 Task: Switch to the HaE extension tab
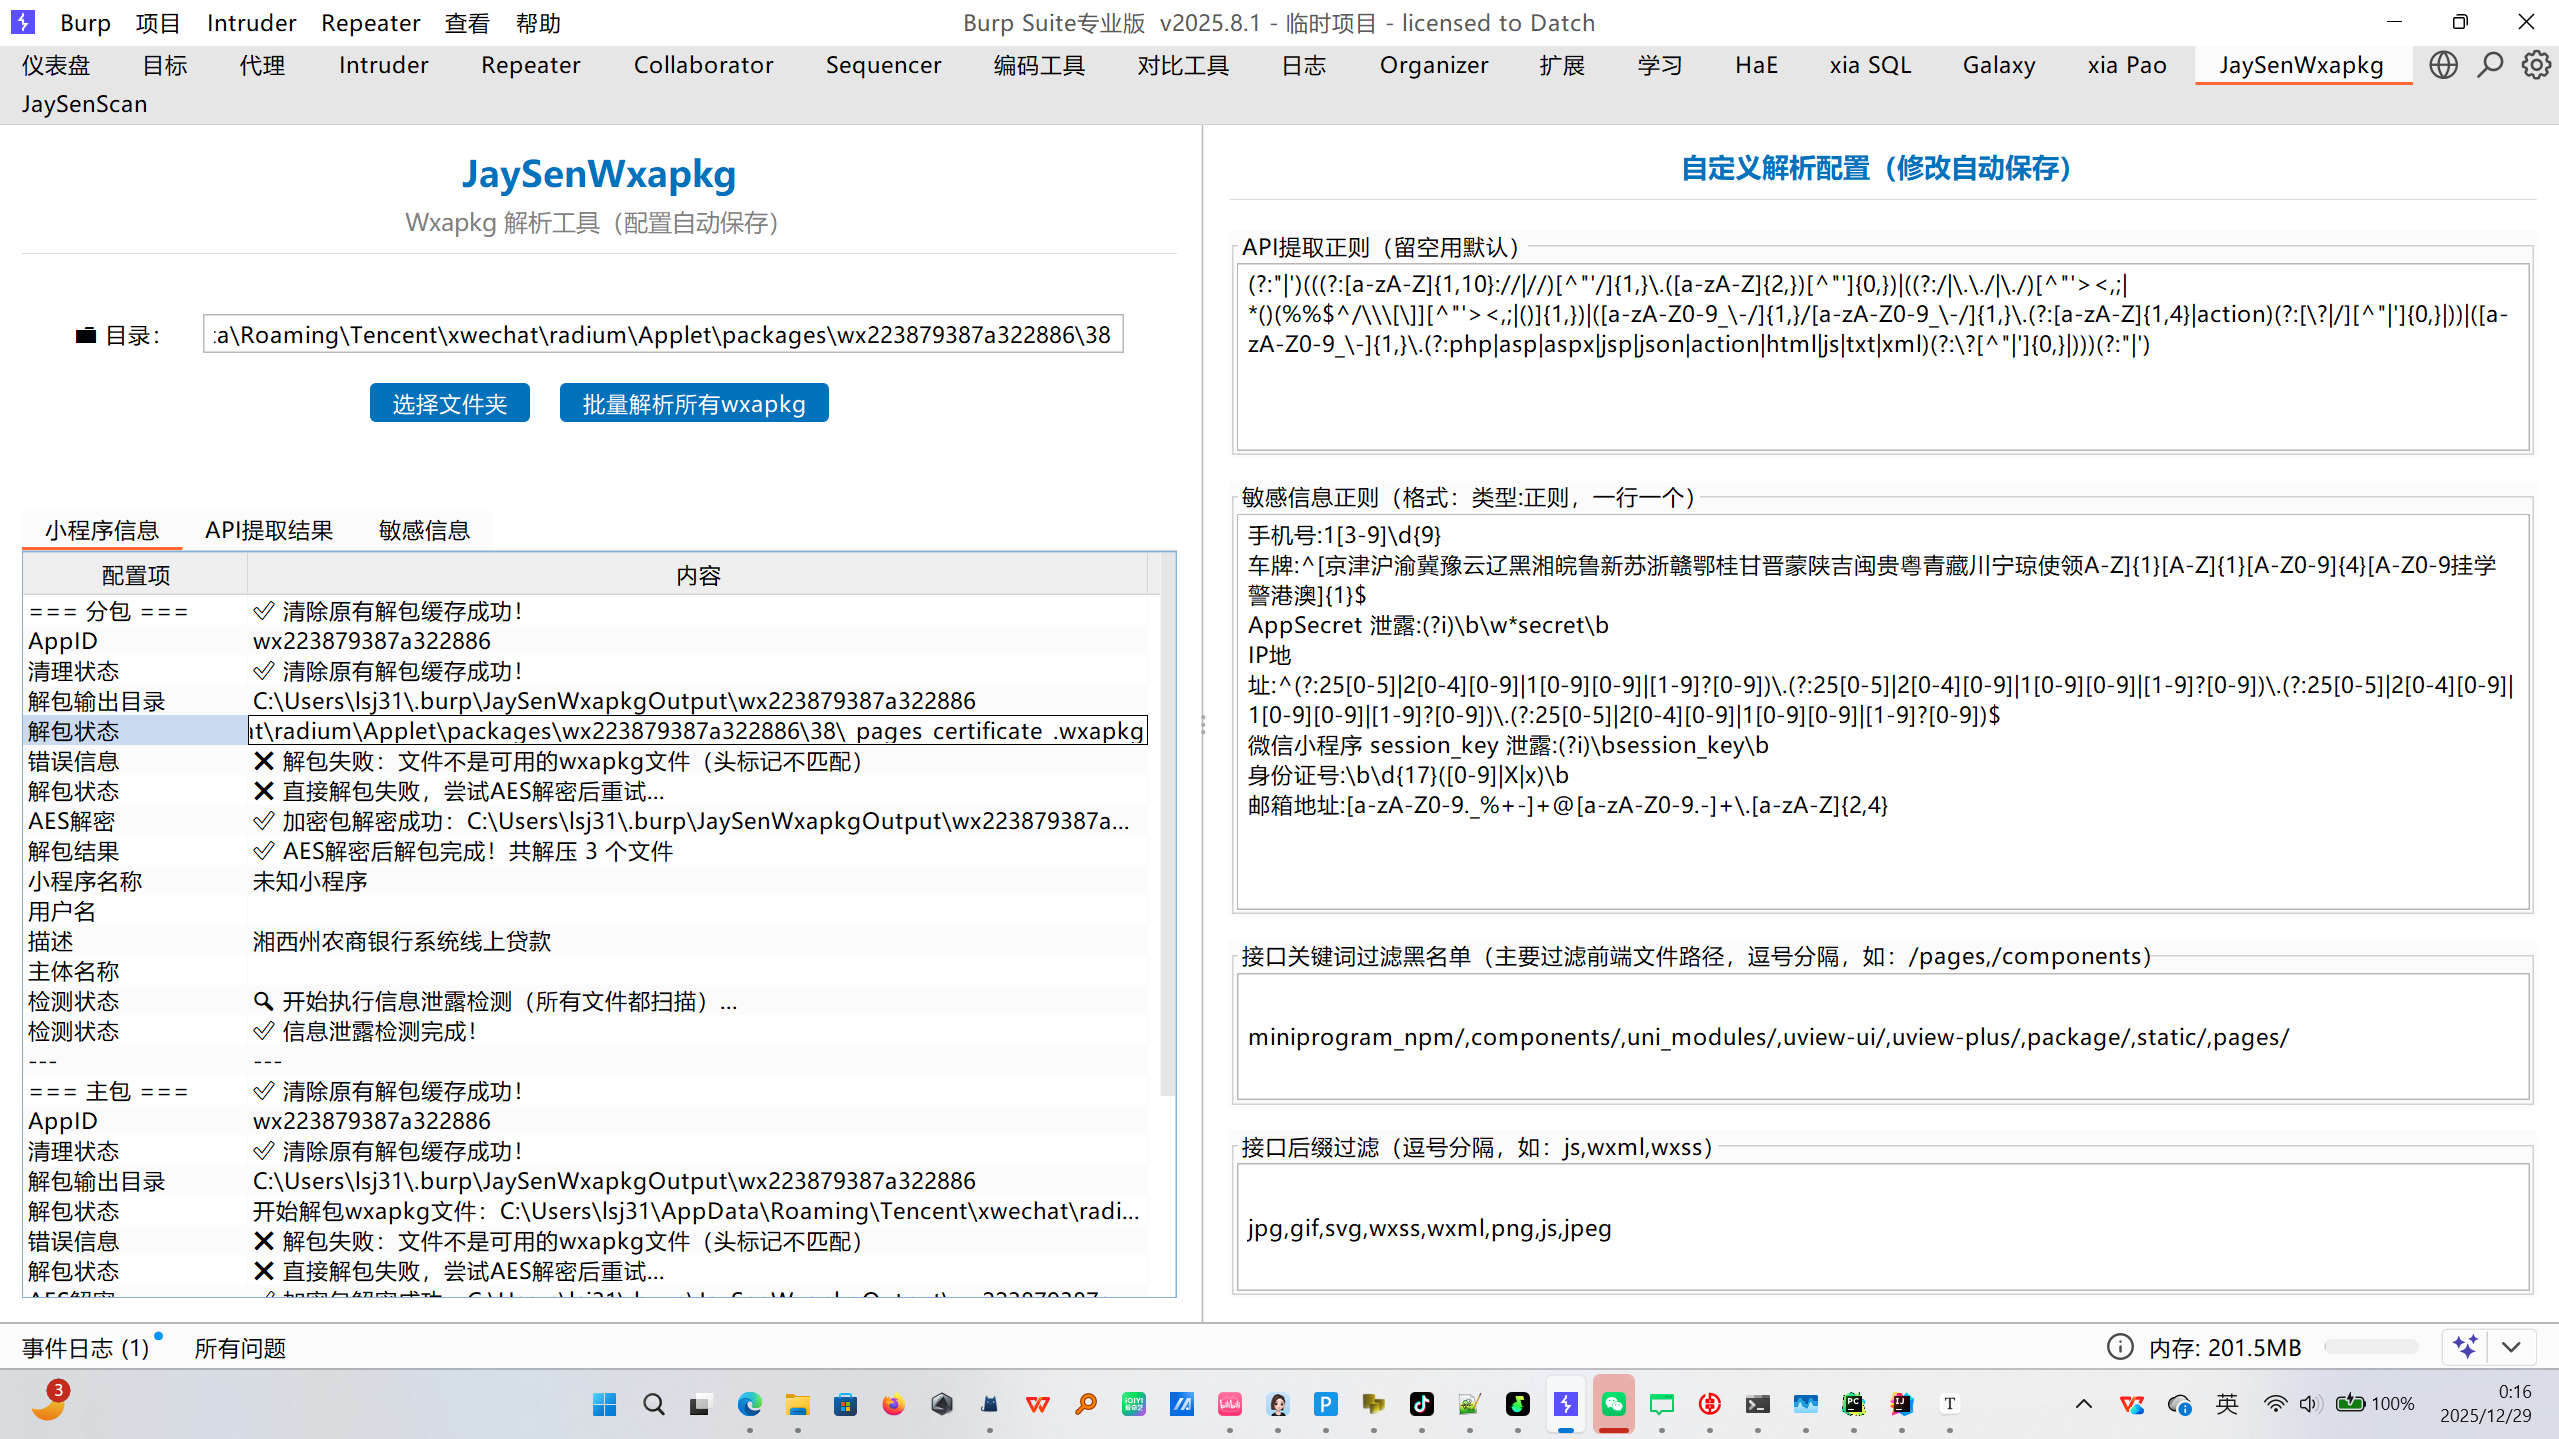1756,64
